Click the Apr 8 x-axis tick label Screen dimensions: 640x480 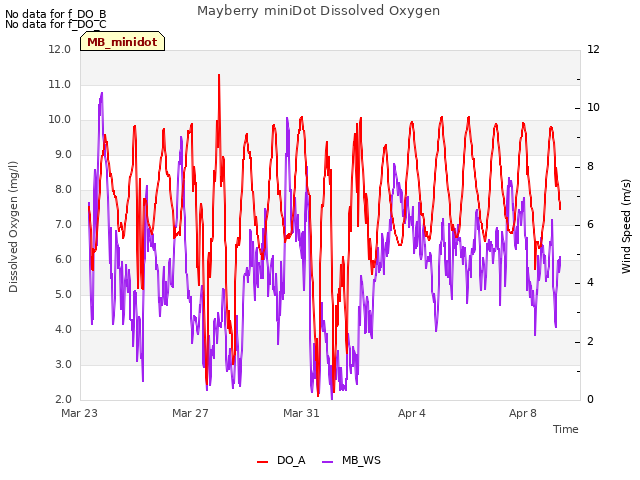tap(523, 413)
